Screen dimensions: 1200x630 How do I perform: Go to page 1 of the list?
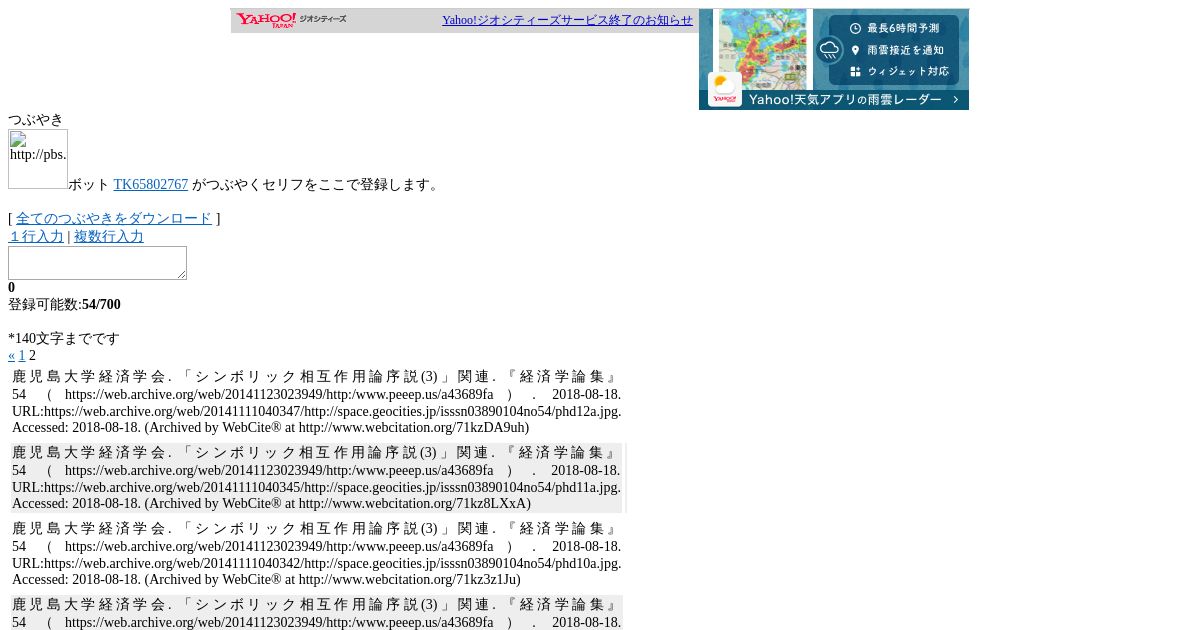22,356
